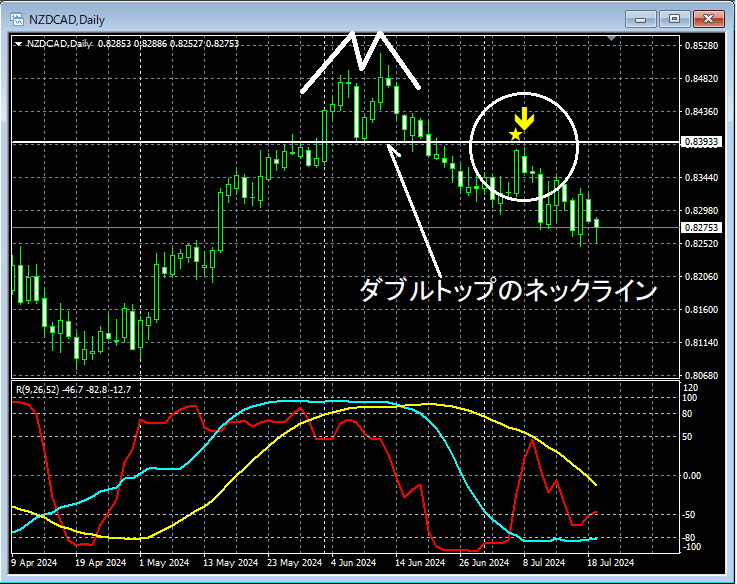Click price scale value 0.81140

(702, 343)
